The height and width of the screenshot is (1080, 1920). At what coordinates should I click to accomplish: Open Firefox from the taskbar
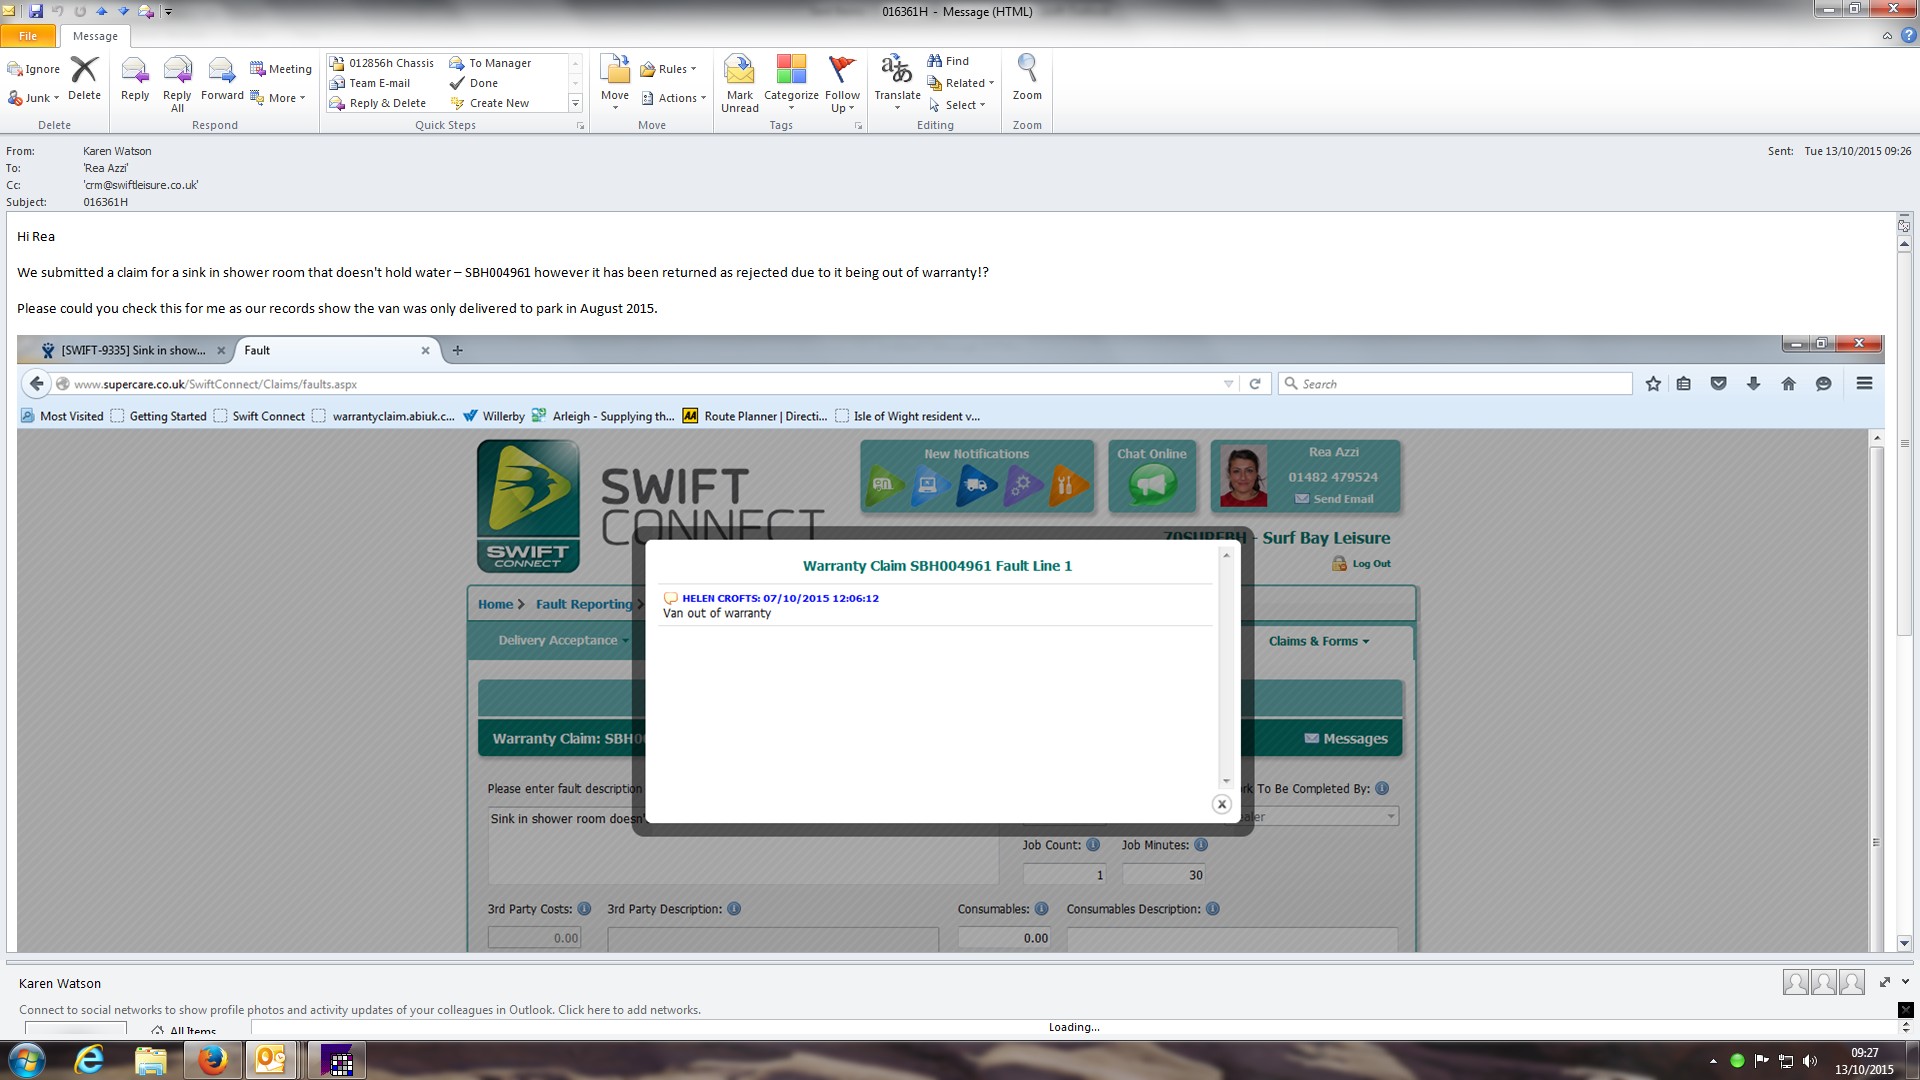(x=212, y=1060)
